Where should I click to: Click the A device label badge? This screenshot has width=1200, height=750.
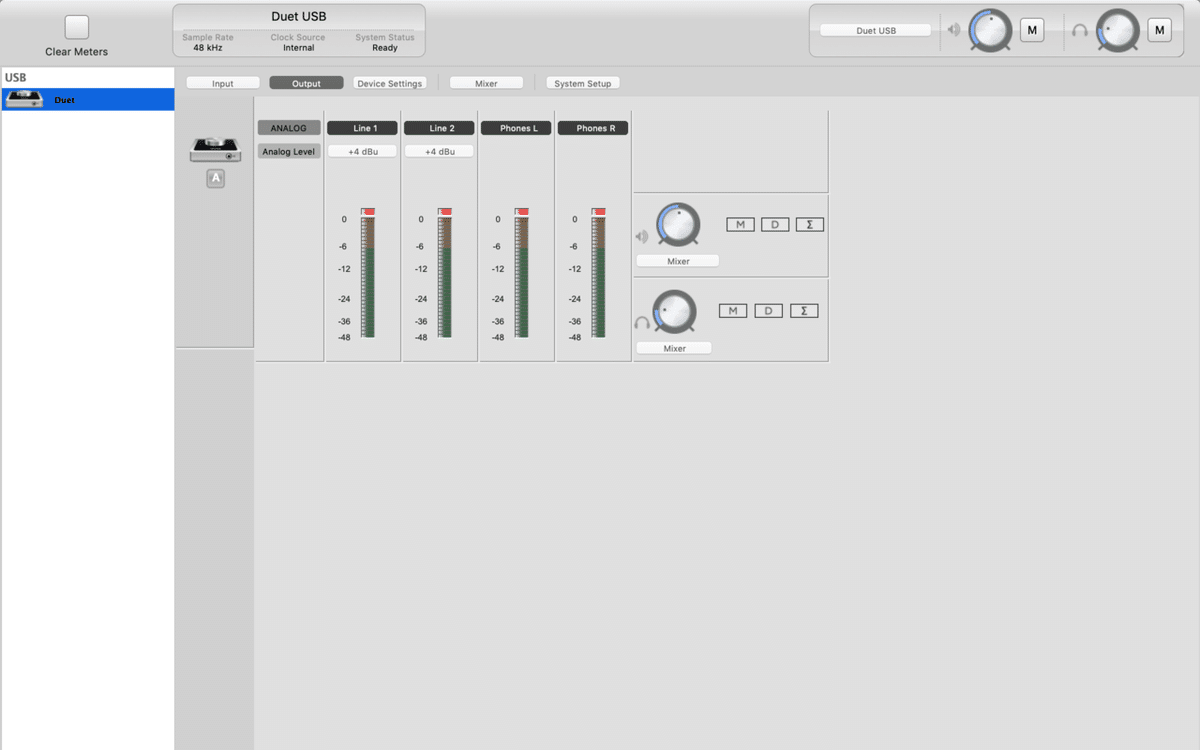point(215,178)
